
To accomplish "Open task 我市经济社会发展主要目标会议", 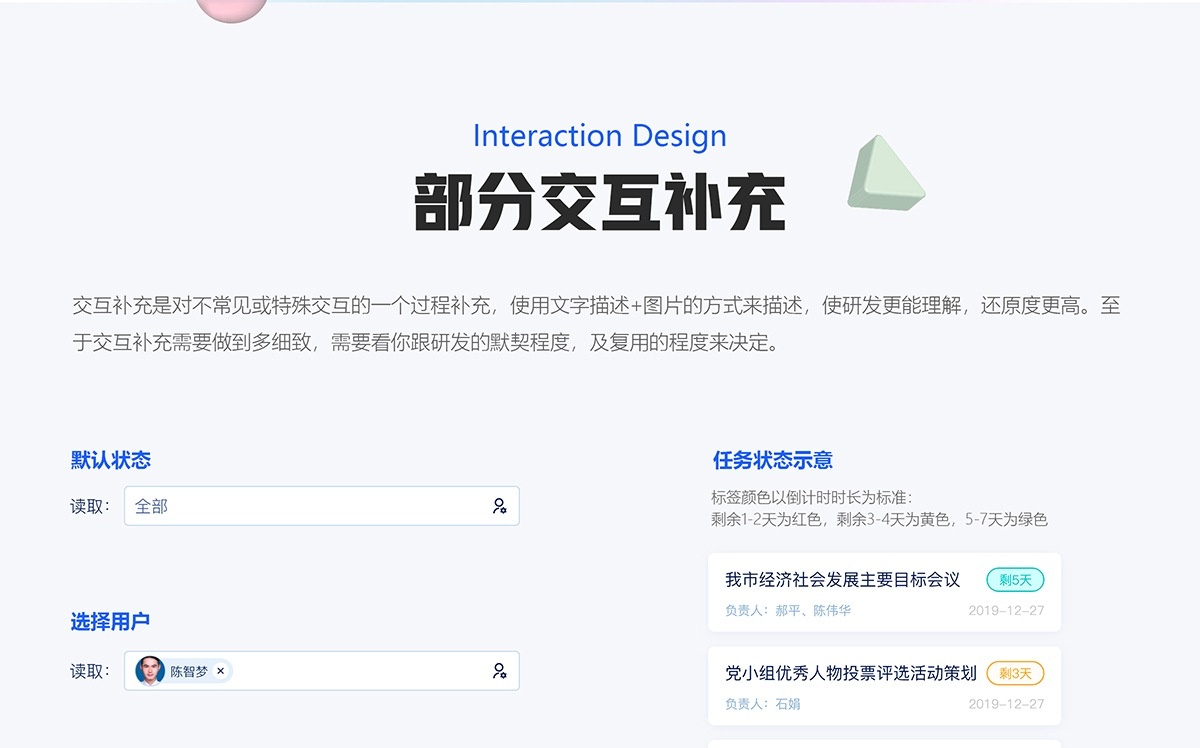I will coord(842,580).
